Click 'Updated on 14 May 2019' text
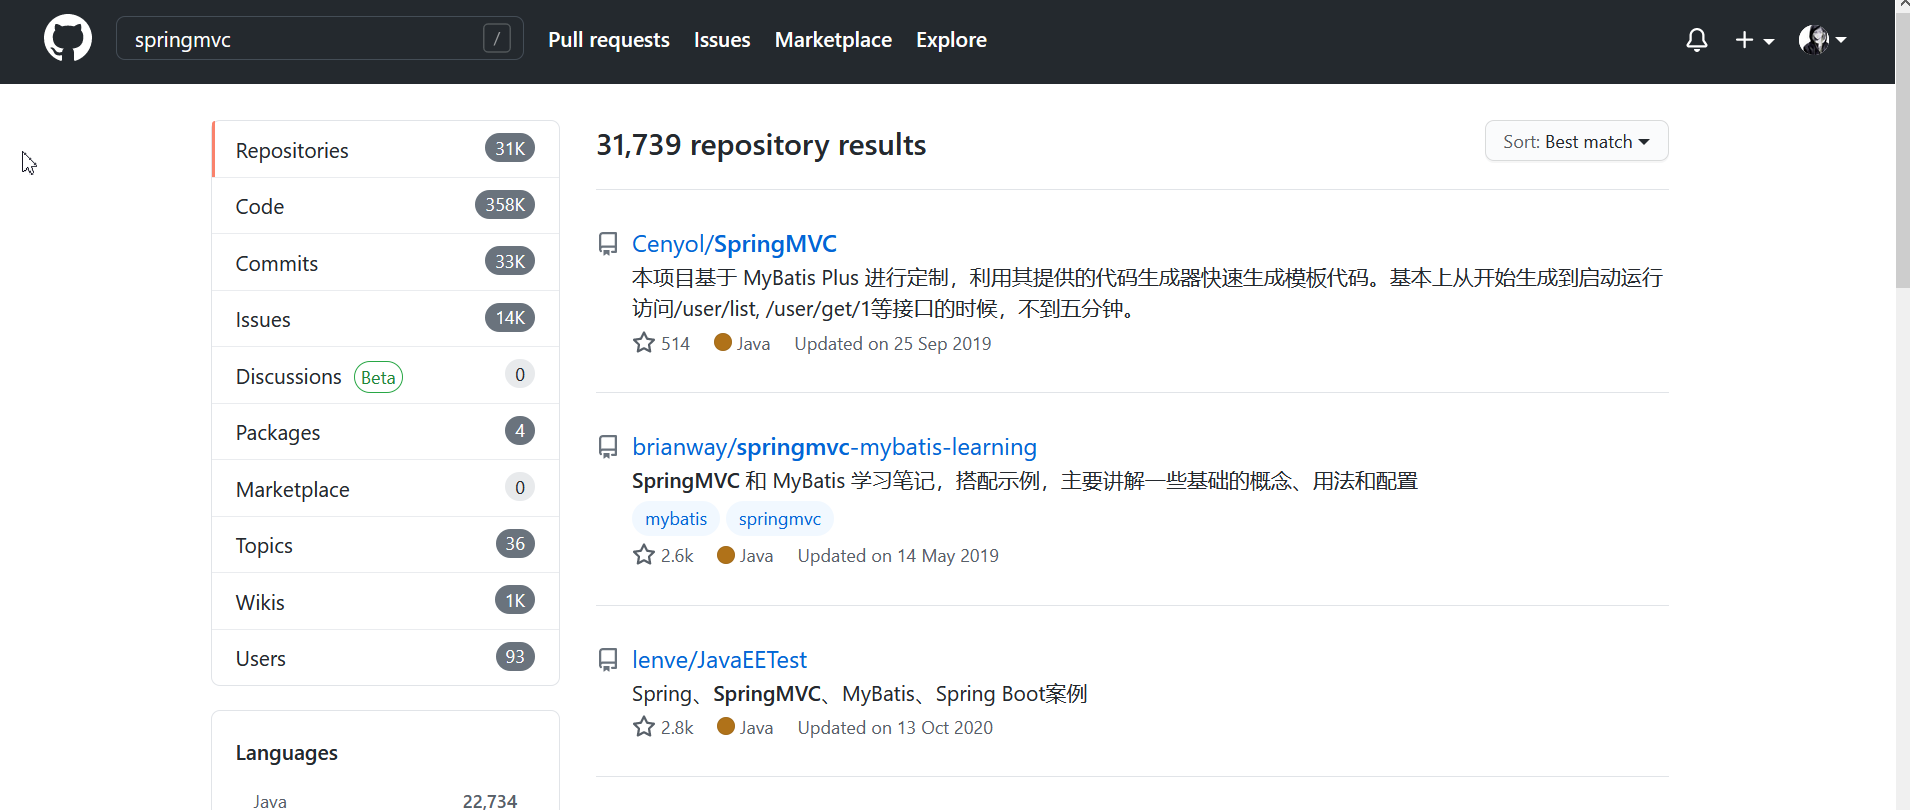This screenshot has width=1910, height=810. (898, 555)
